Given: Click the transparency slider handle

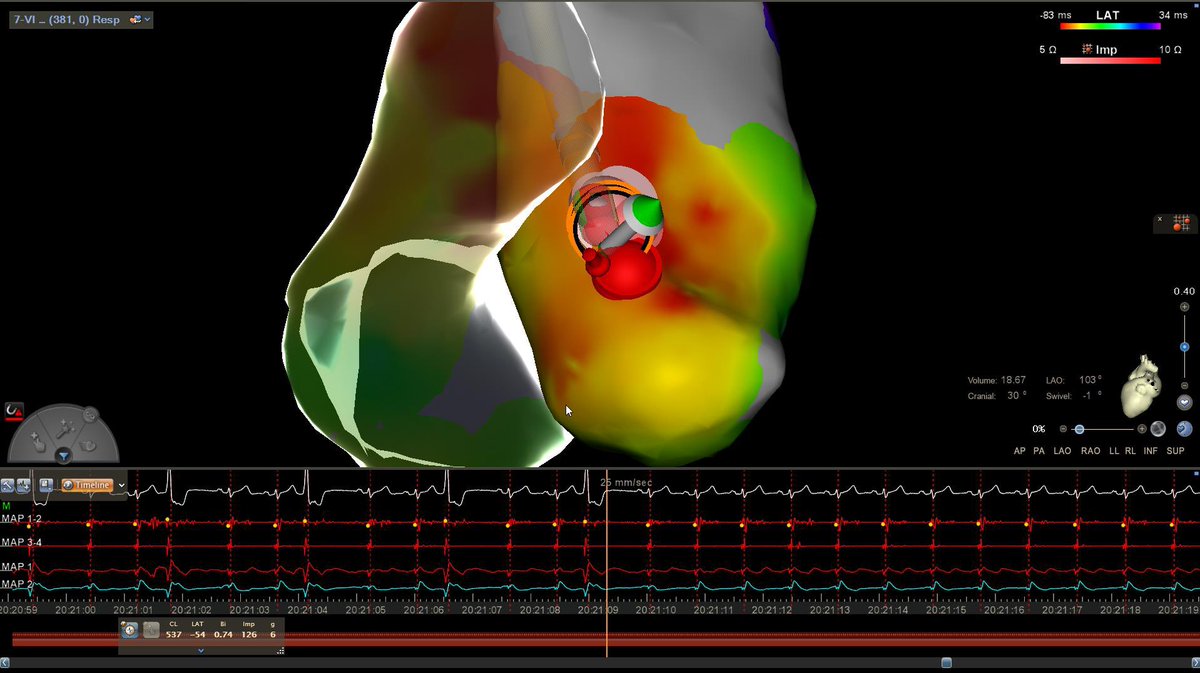Looking at the screenshot, I should coord(1079,429).
